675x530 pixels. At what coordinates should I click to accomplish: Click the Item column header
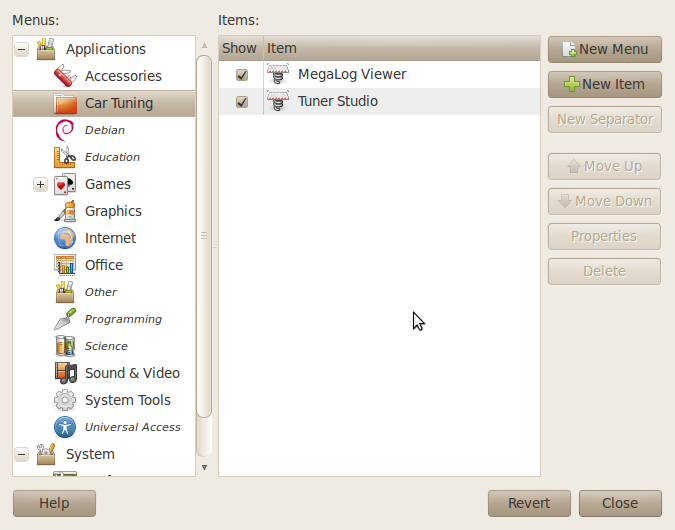point(402,48)
